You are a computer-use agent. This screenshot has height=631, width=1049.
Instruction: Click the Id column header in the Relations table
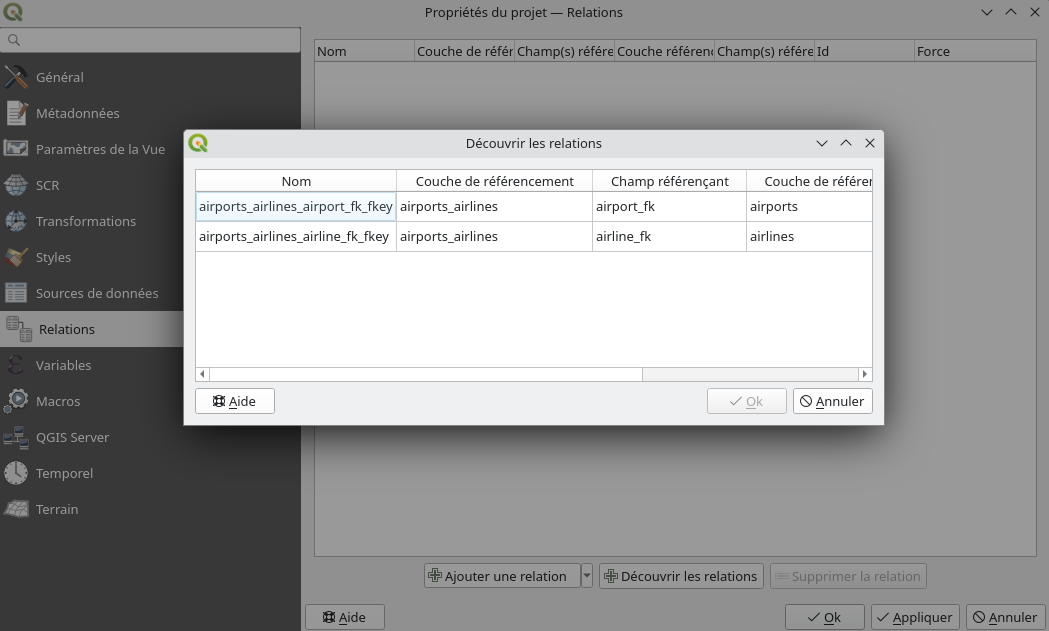pos(864,52)
